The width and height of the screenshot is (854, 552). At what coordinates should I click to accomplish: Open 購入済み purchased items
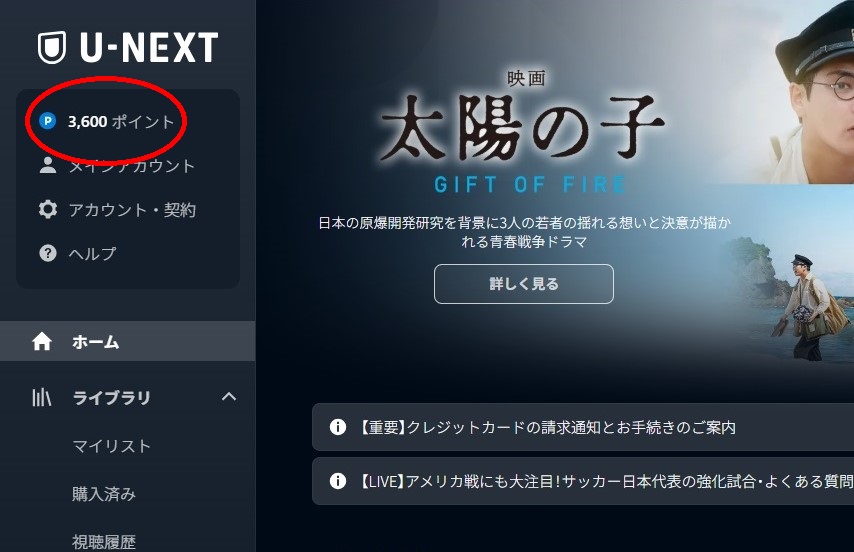coord(104,494)
